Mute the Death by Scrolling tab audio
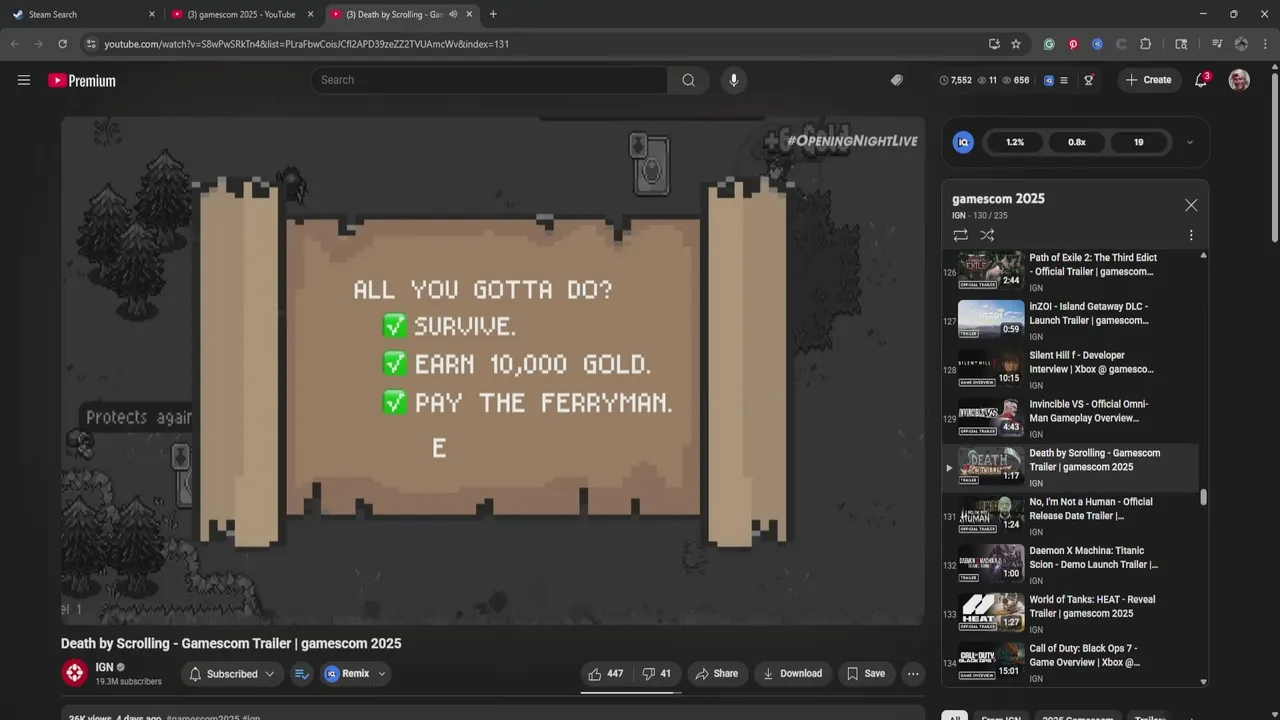The height and width of the screenshot is (720, 1280). [x=453, y=14]
